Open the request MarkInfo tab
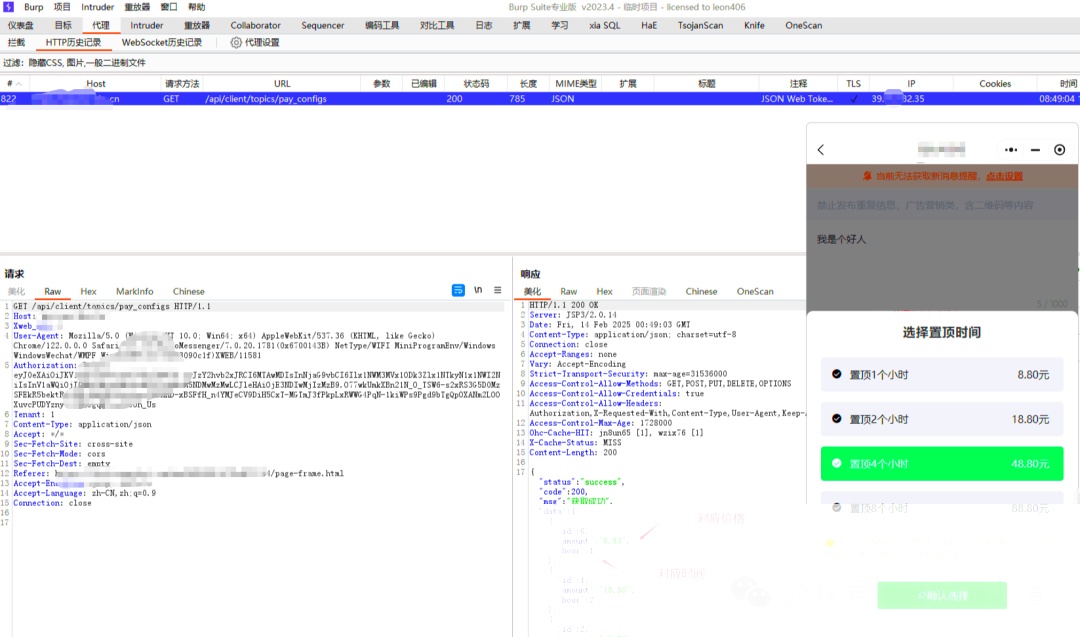Screen dimensions: 1080x637 [x=134, y=292]
